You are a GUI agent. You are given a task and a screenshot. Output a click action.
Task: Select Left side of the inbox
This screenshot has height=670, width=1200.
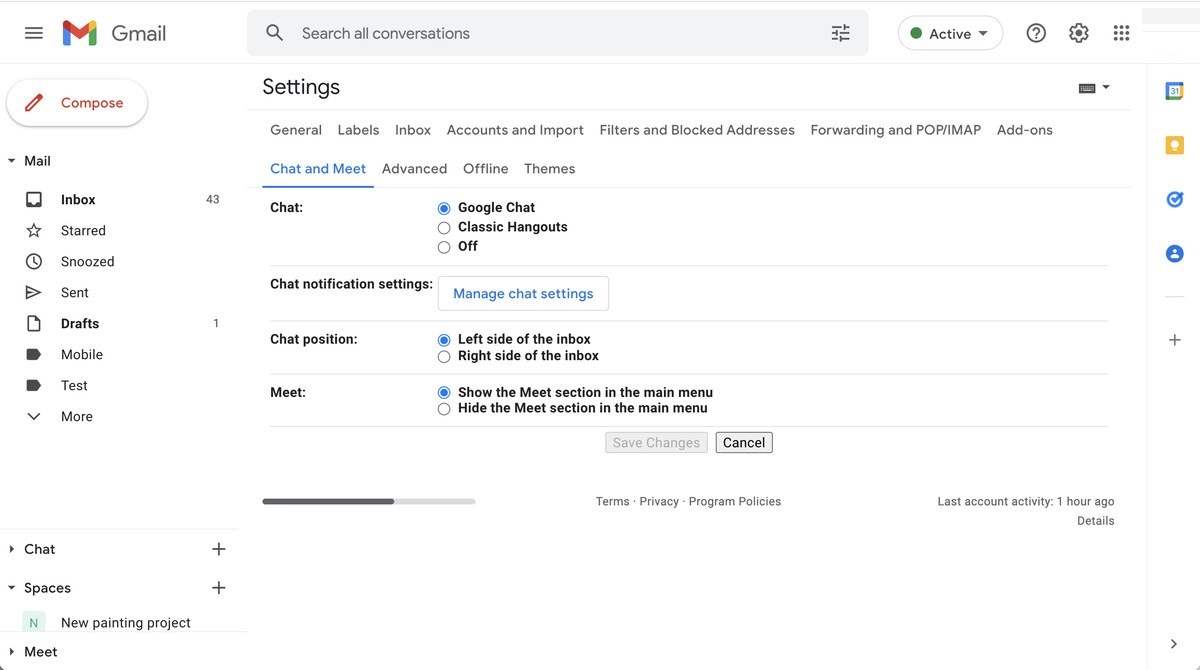tap(444, 340)
